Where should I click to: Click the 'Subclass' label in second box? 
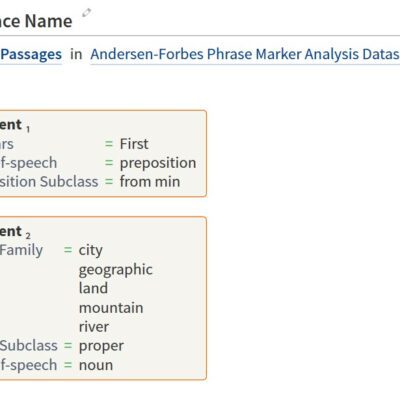(29, 346)
